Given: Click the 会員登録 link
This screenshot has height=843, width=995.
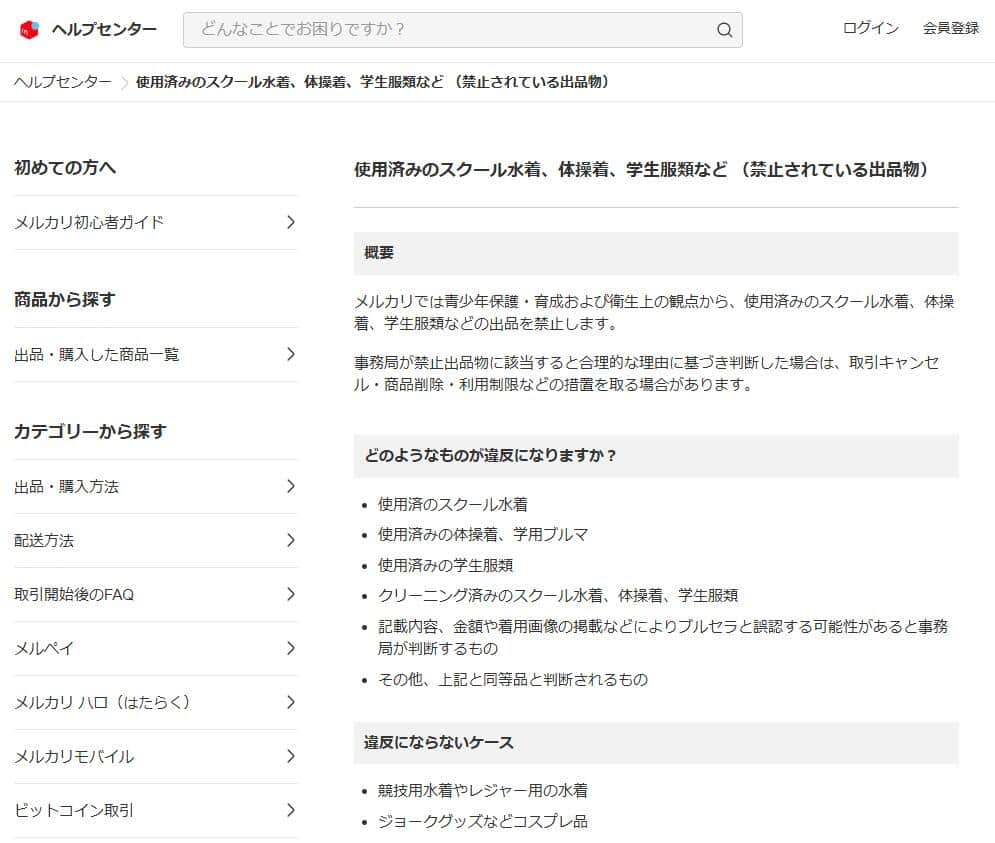Looking at the screenshot, I should coord(951,29).
